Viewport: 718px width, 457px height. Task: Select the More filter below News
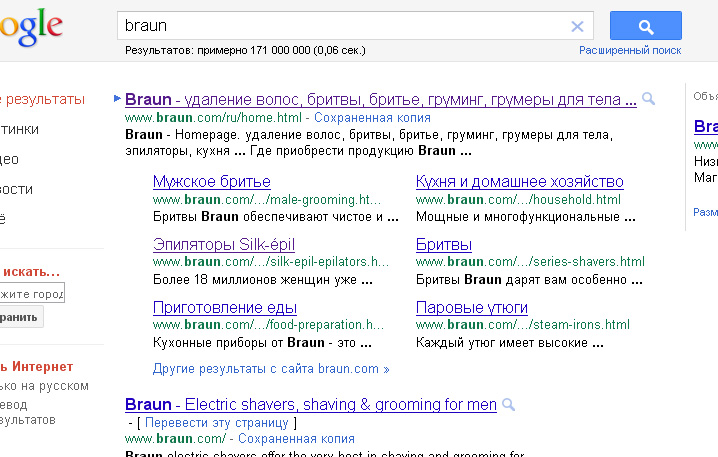[3, 219]
